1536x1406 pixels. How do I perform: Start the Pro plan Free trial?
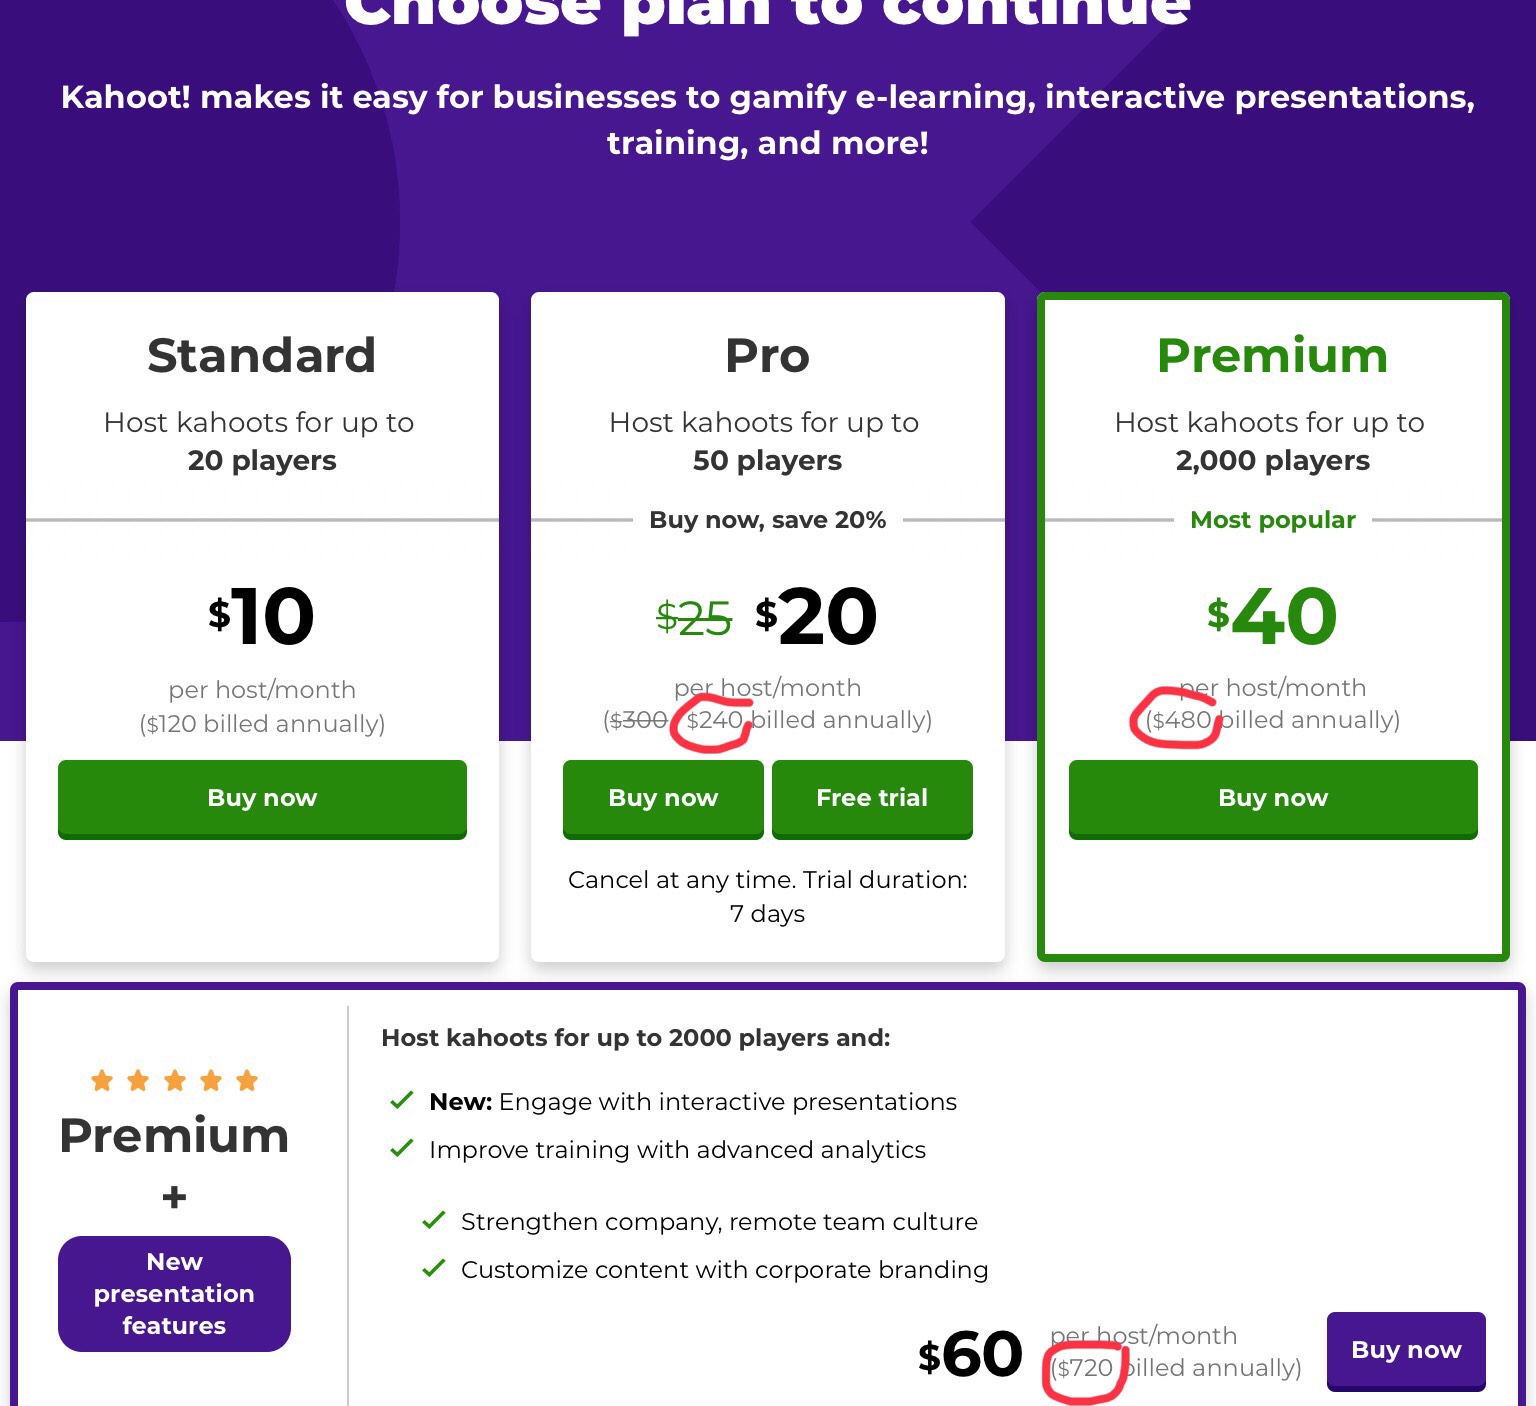872,798
